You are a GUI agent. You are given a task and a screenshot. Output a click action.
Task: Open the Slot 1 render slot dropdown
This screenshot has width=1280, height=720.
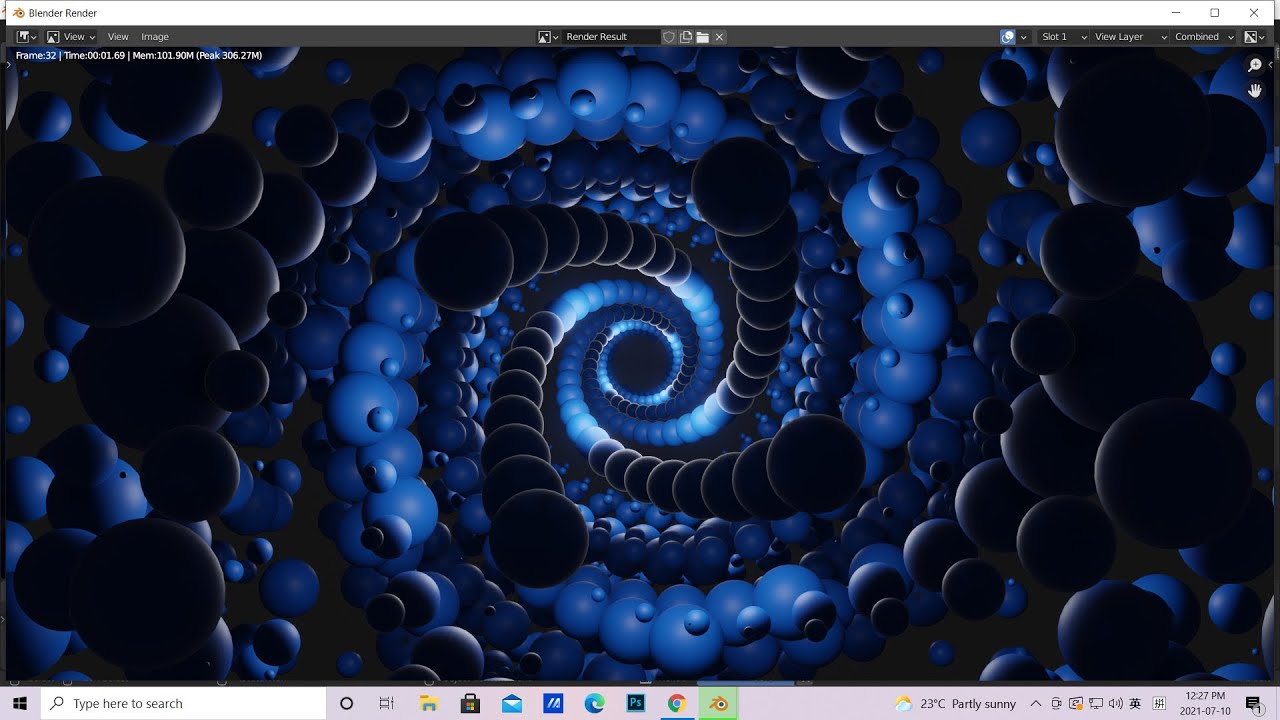coord(1063,37)
